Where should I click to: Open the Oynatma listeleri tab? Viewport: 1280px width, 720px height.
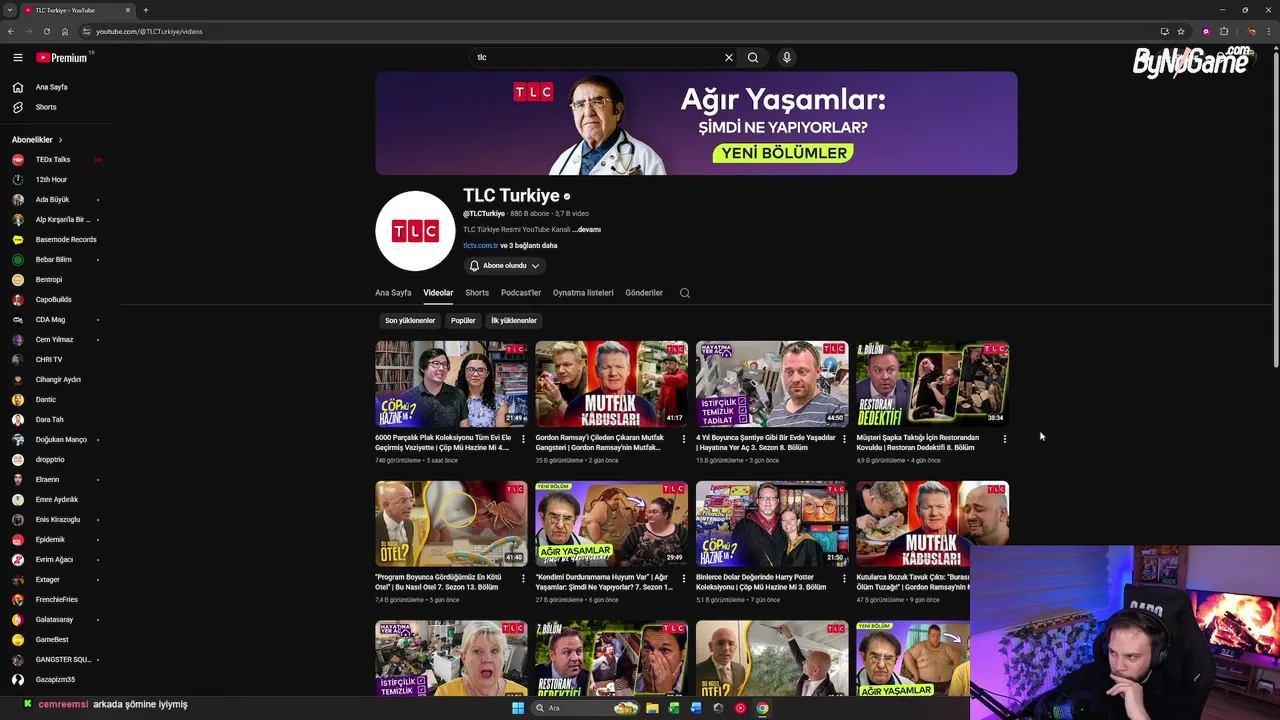[583, 293]
